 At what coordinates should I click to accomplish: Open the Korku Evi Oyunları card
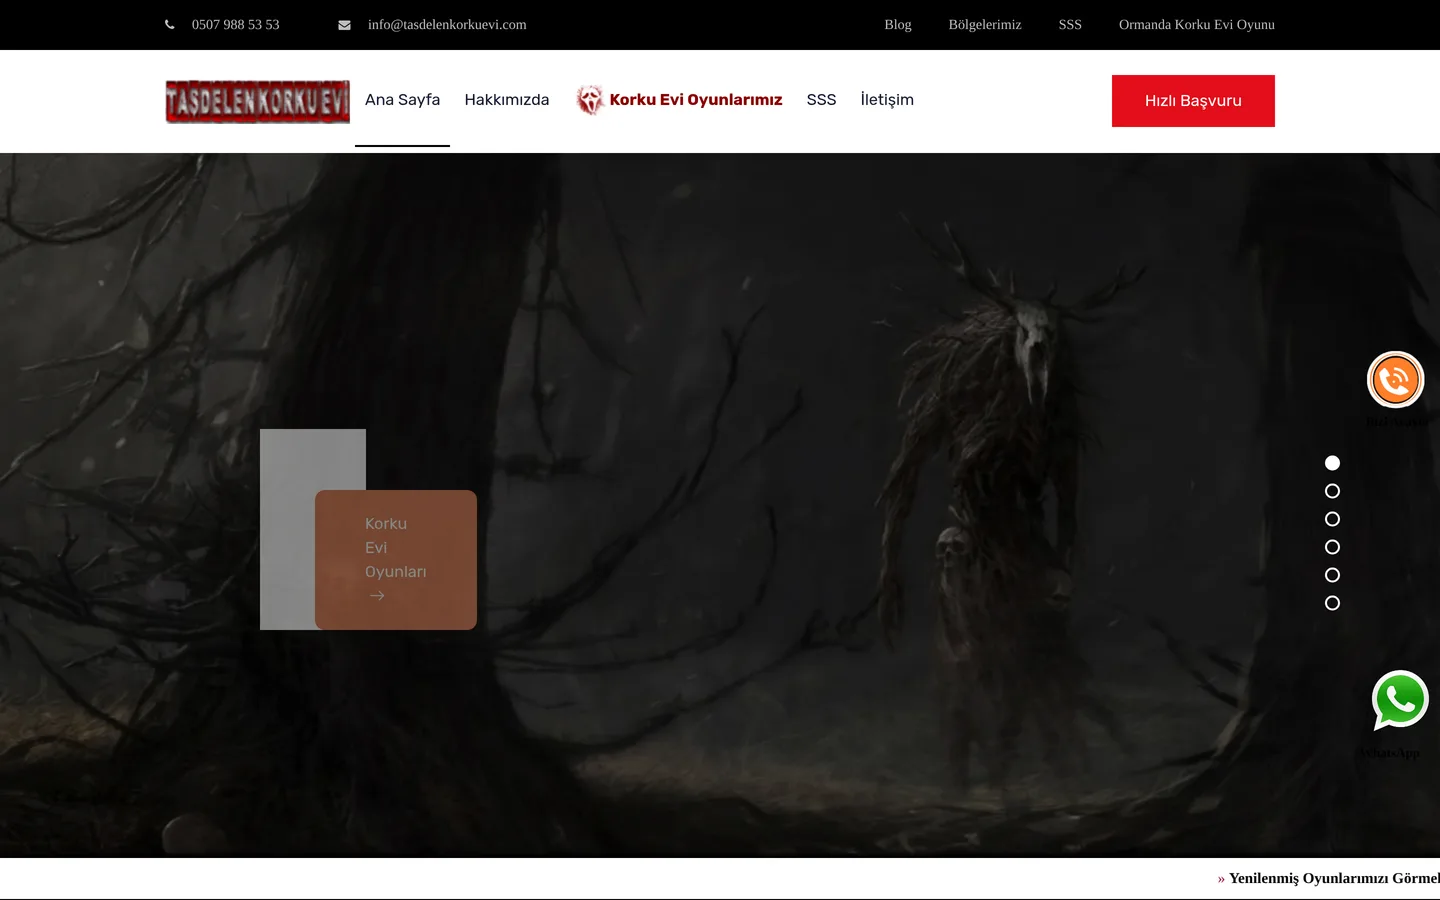pos(396,560)
